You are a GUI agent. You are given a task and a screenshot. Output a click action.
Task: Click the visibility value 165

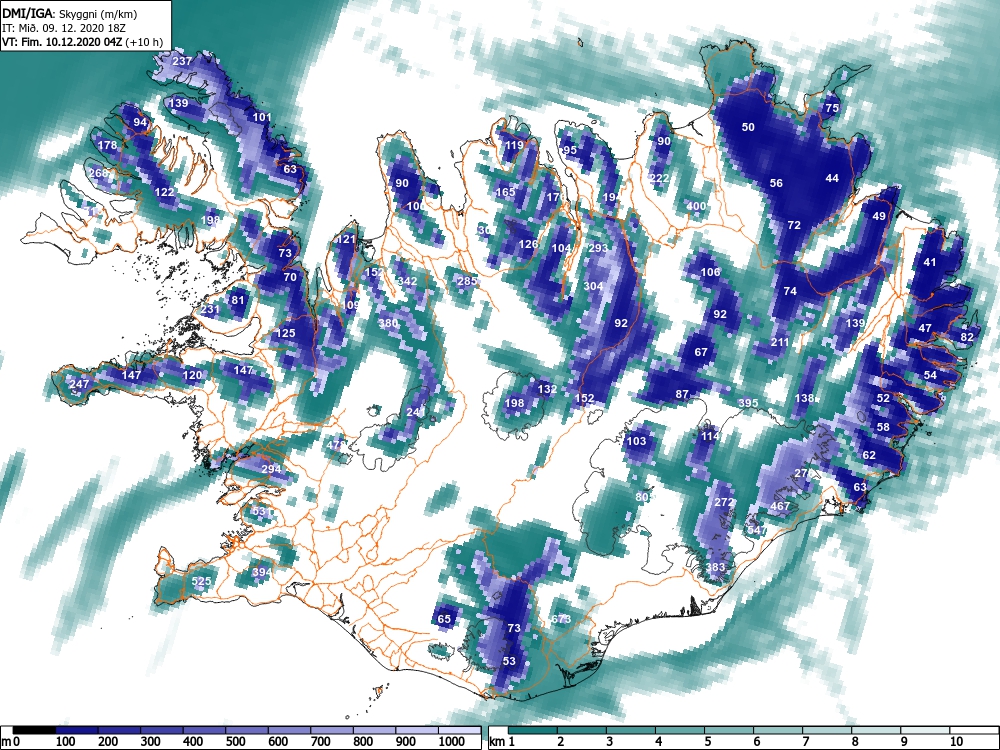(x=505, y=192)
